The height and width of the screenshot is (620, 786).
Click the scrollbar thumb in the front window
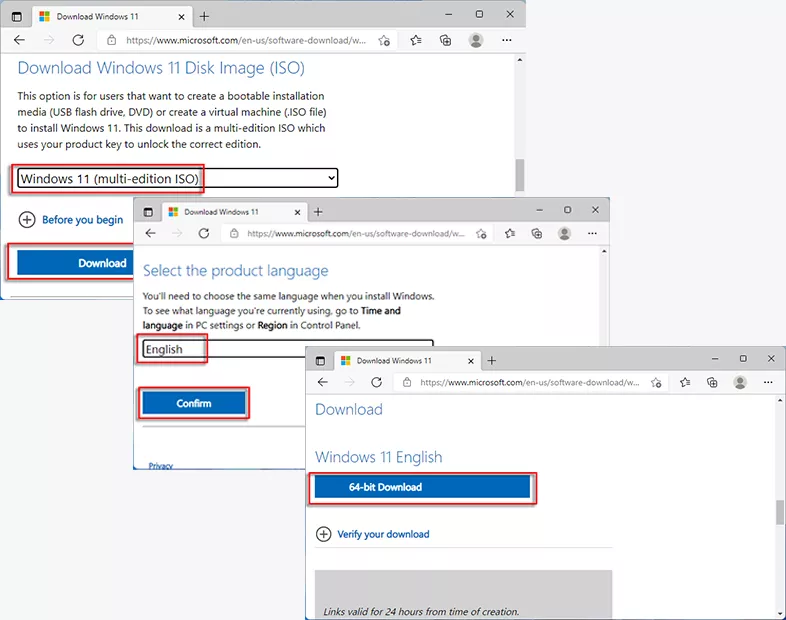pyautogui.click(x=780, y=512)
